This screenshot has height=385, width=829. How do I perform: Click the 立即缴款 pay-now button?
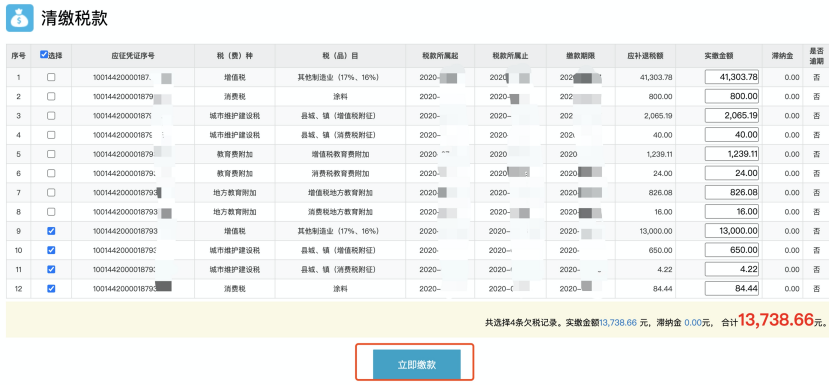[416, 364]
